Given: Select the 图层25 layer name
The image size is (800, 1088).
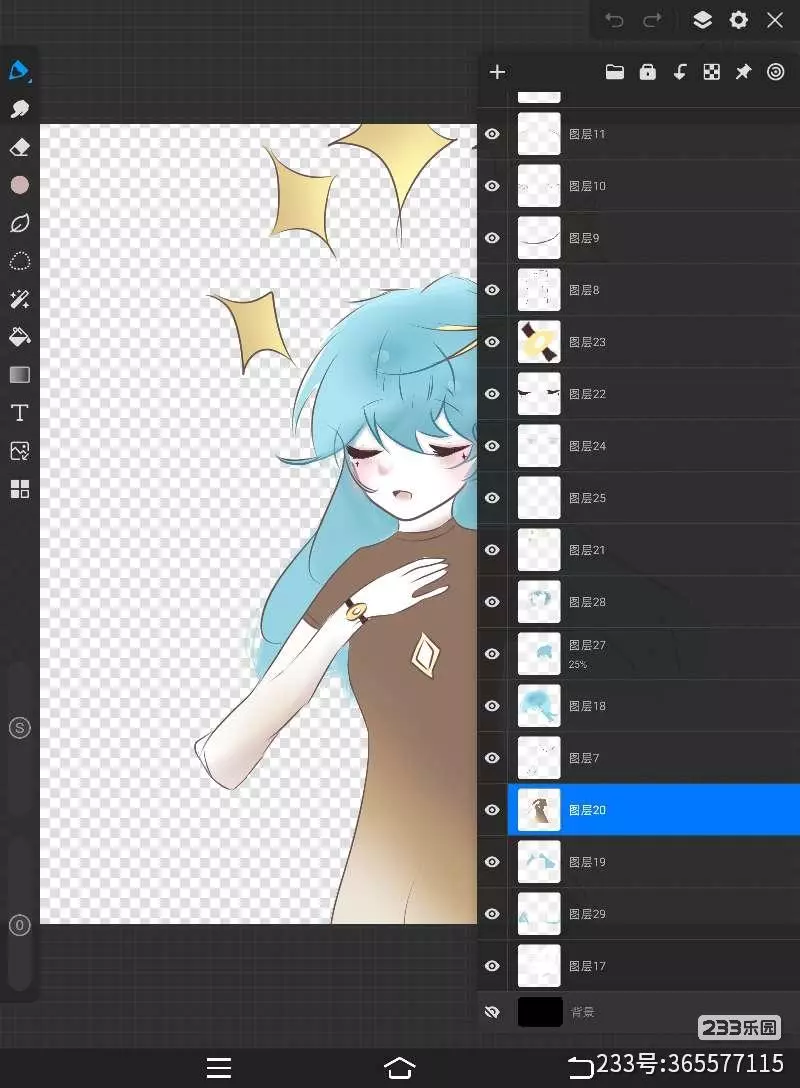Looking at the screenshot, I should 587,498.
